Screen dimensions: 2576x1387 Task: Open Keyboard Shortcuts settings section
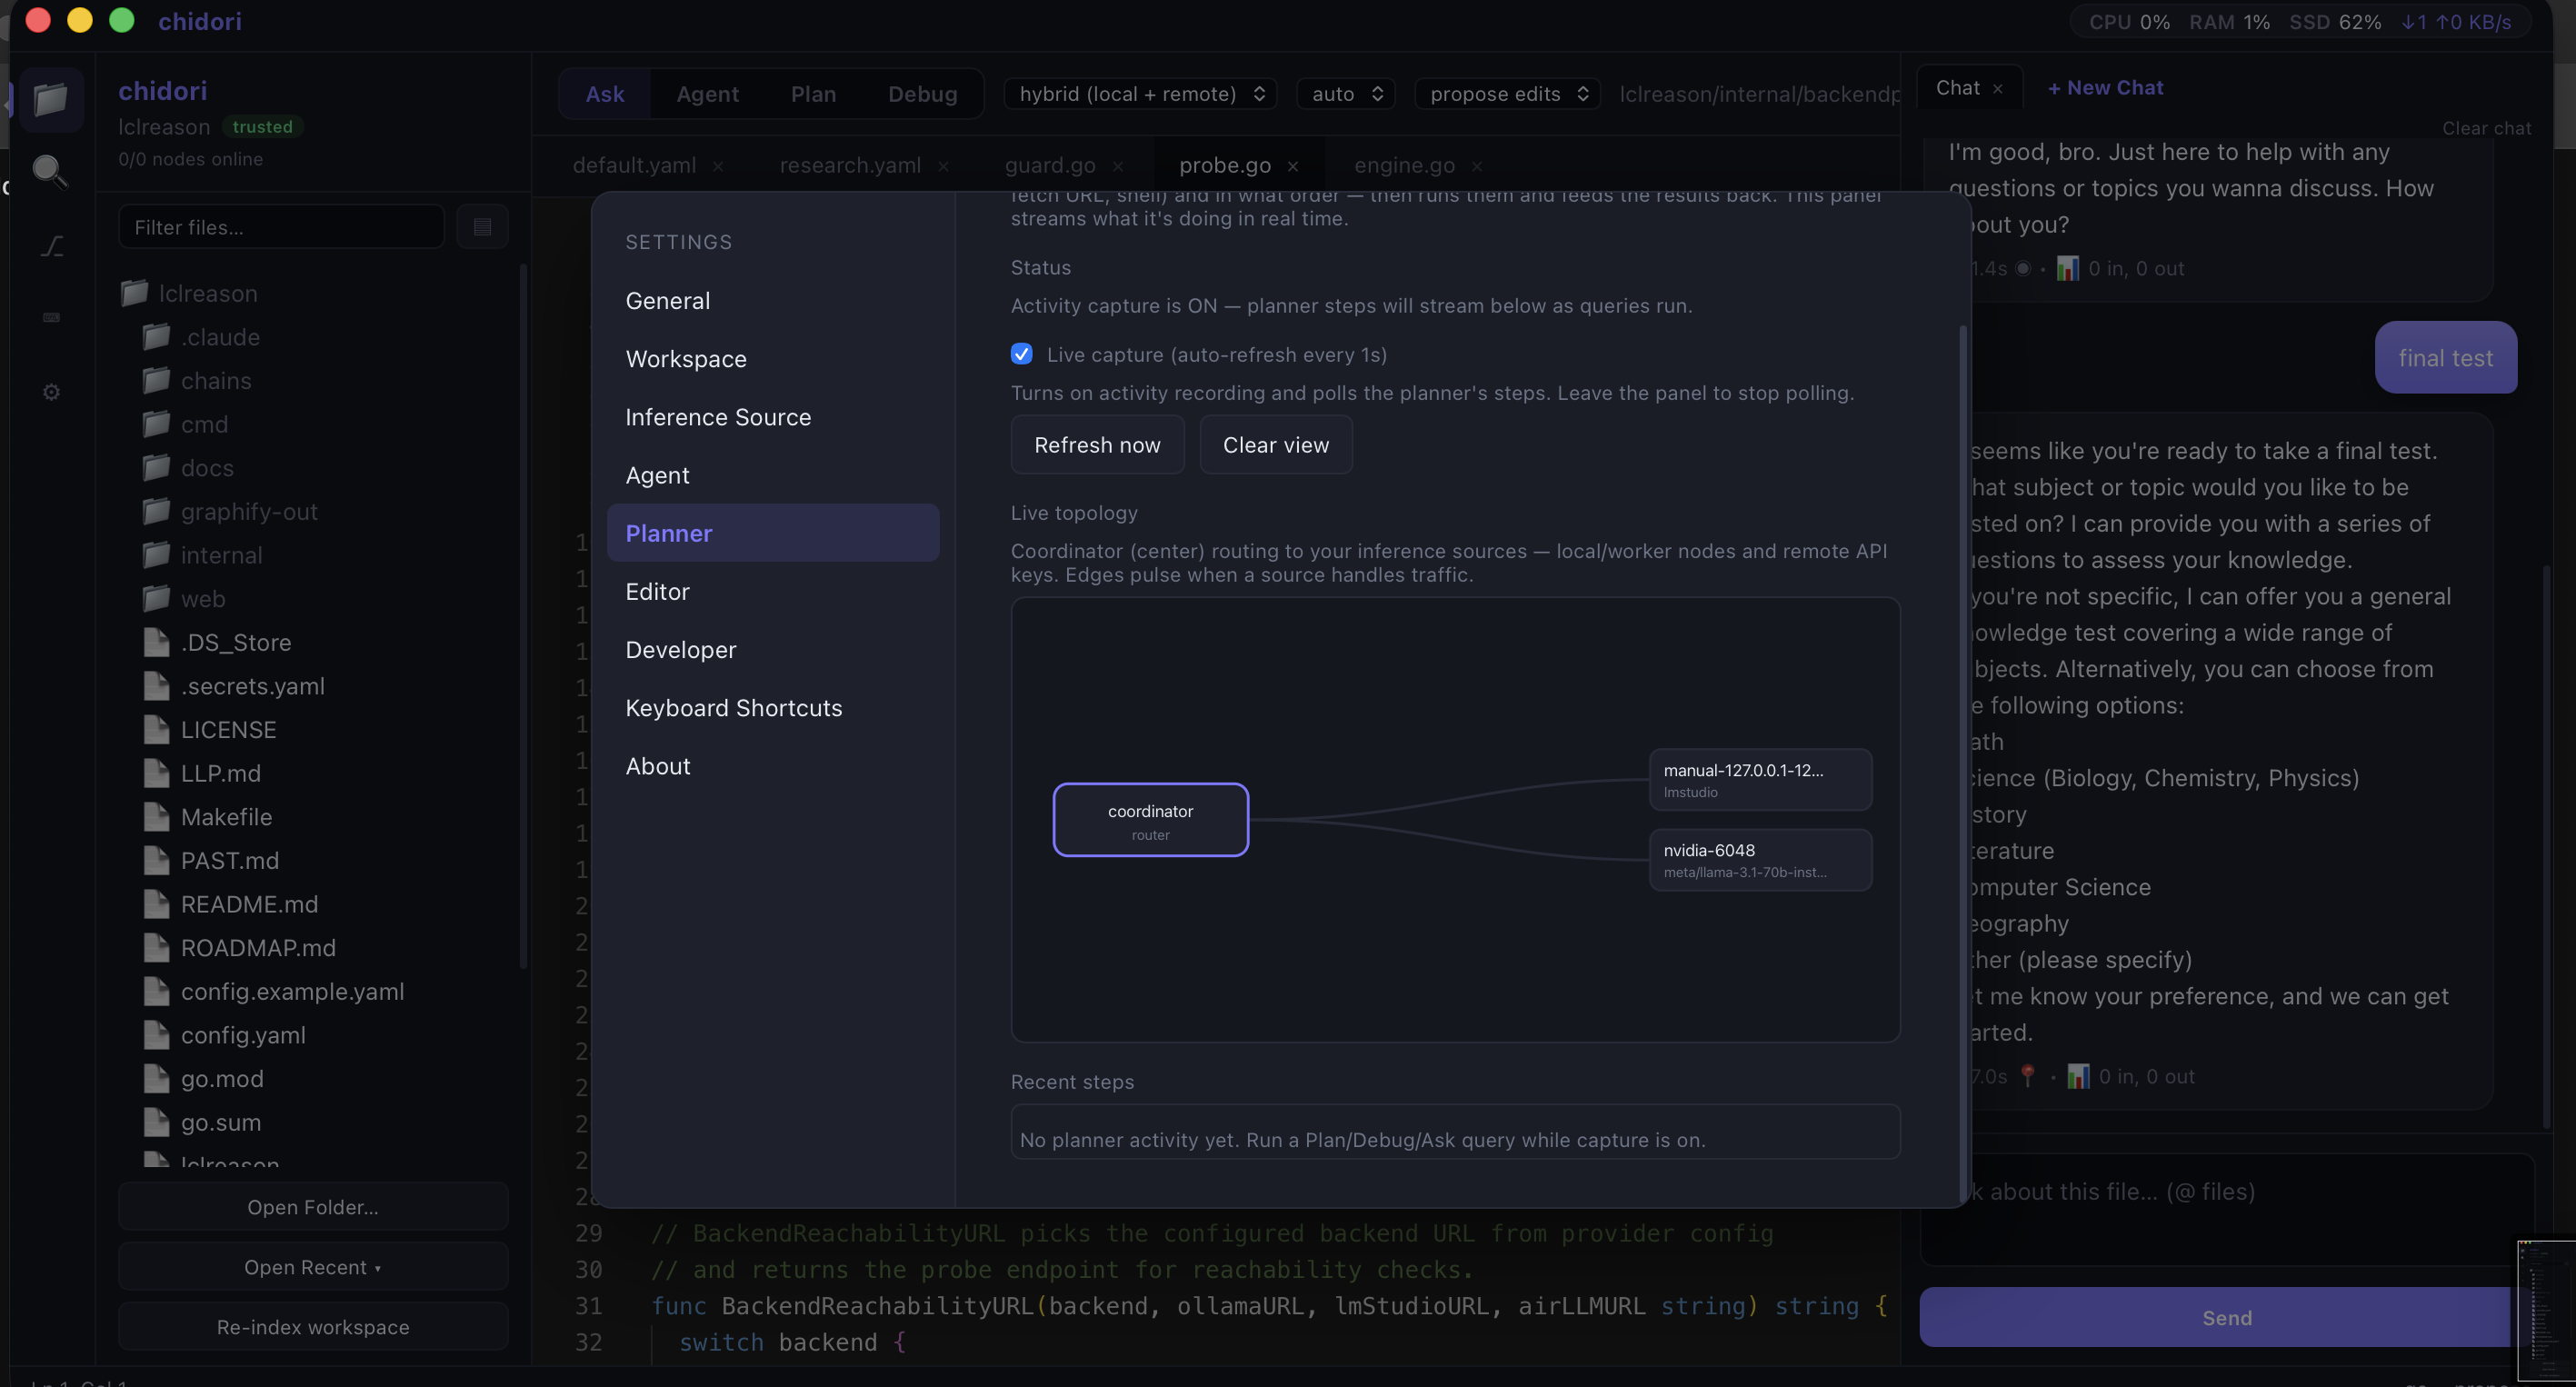[773, 707]
